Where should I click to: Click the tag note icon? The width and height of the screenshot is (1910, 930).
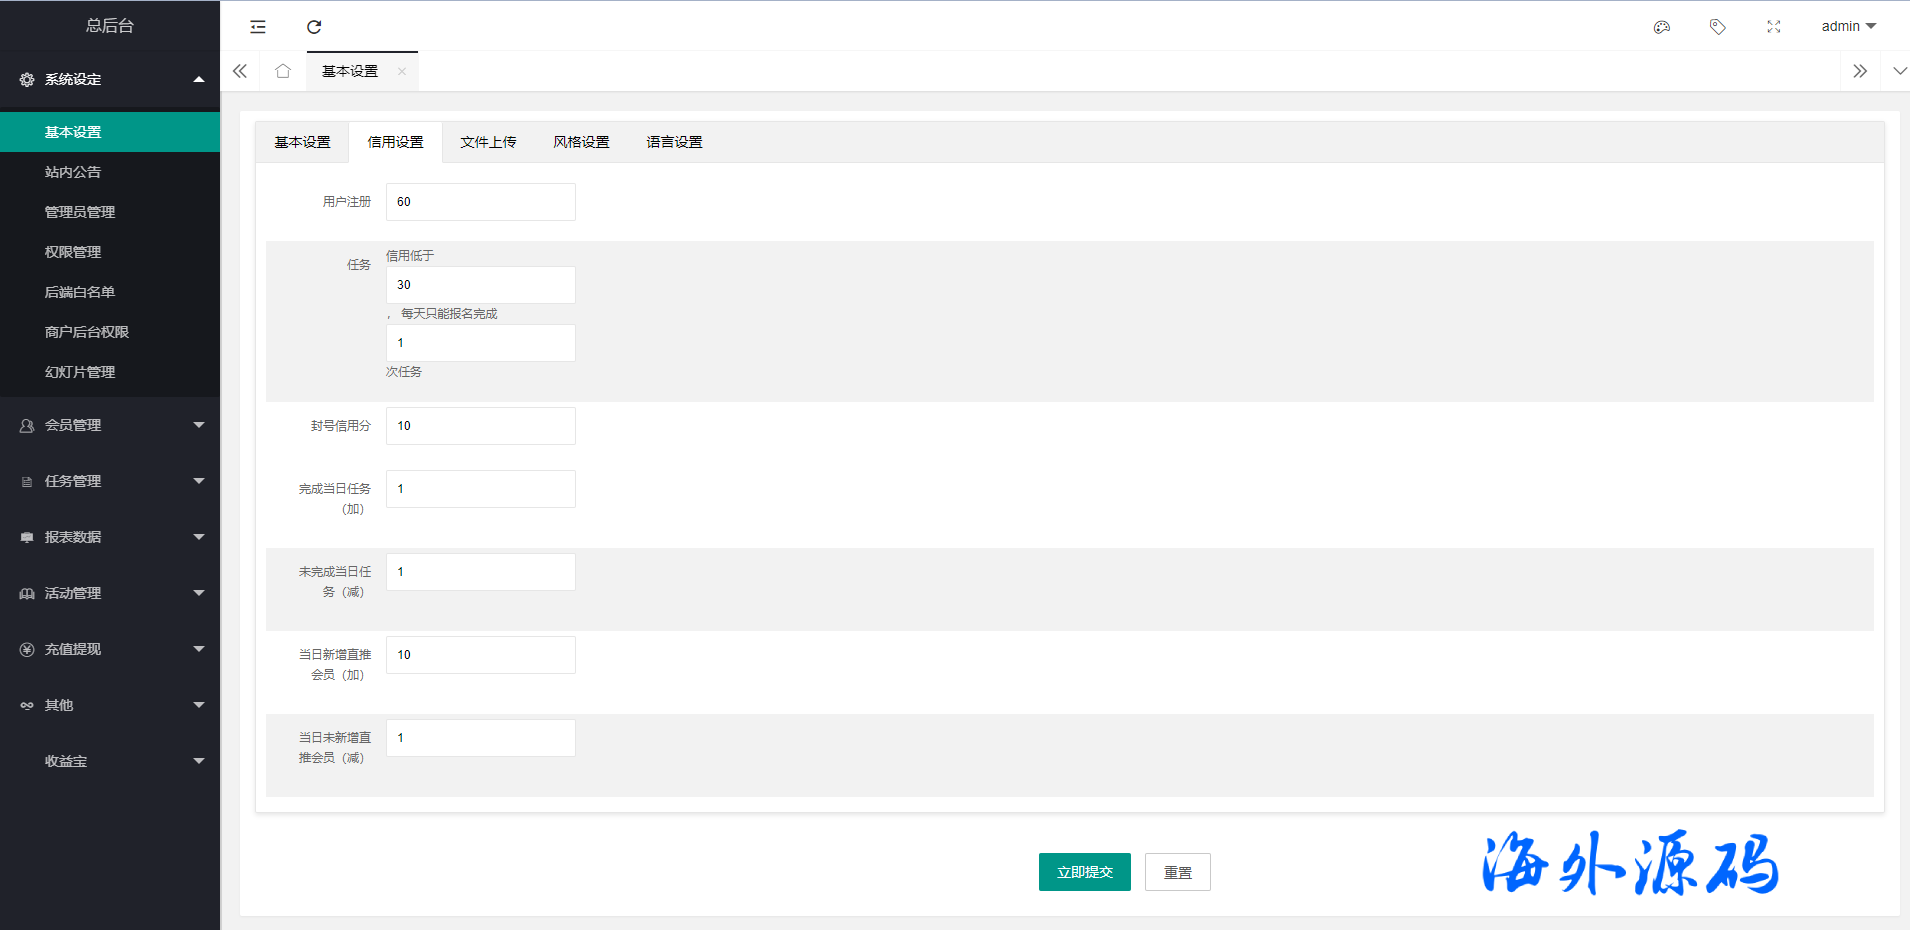[1718, 27]
